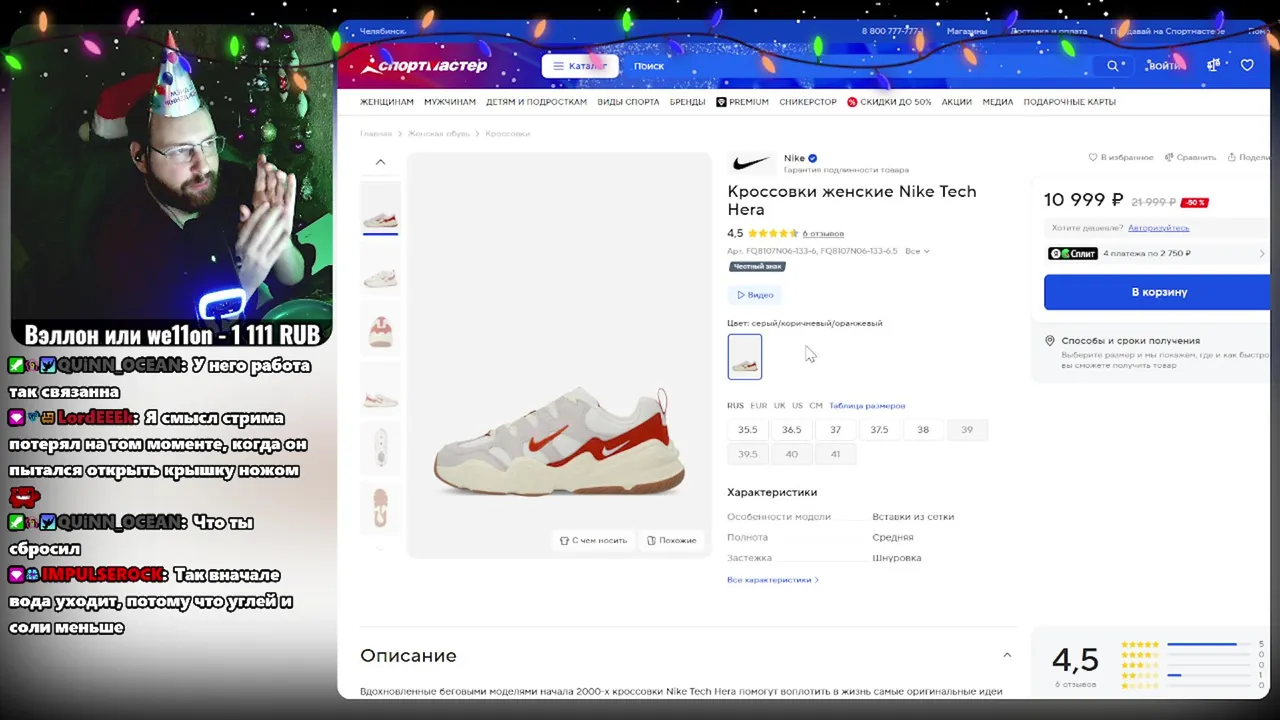
Task: Add product В избранное
Action: point(1121,157)
